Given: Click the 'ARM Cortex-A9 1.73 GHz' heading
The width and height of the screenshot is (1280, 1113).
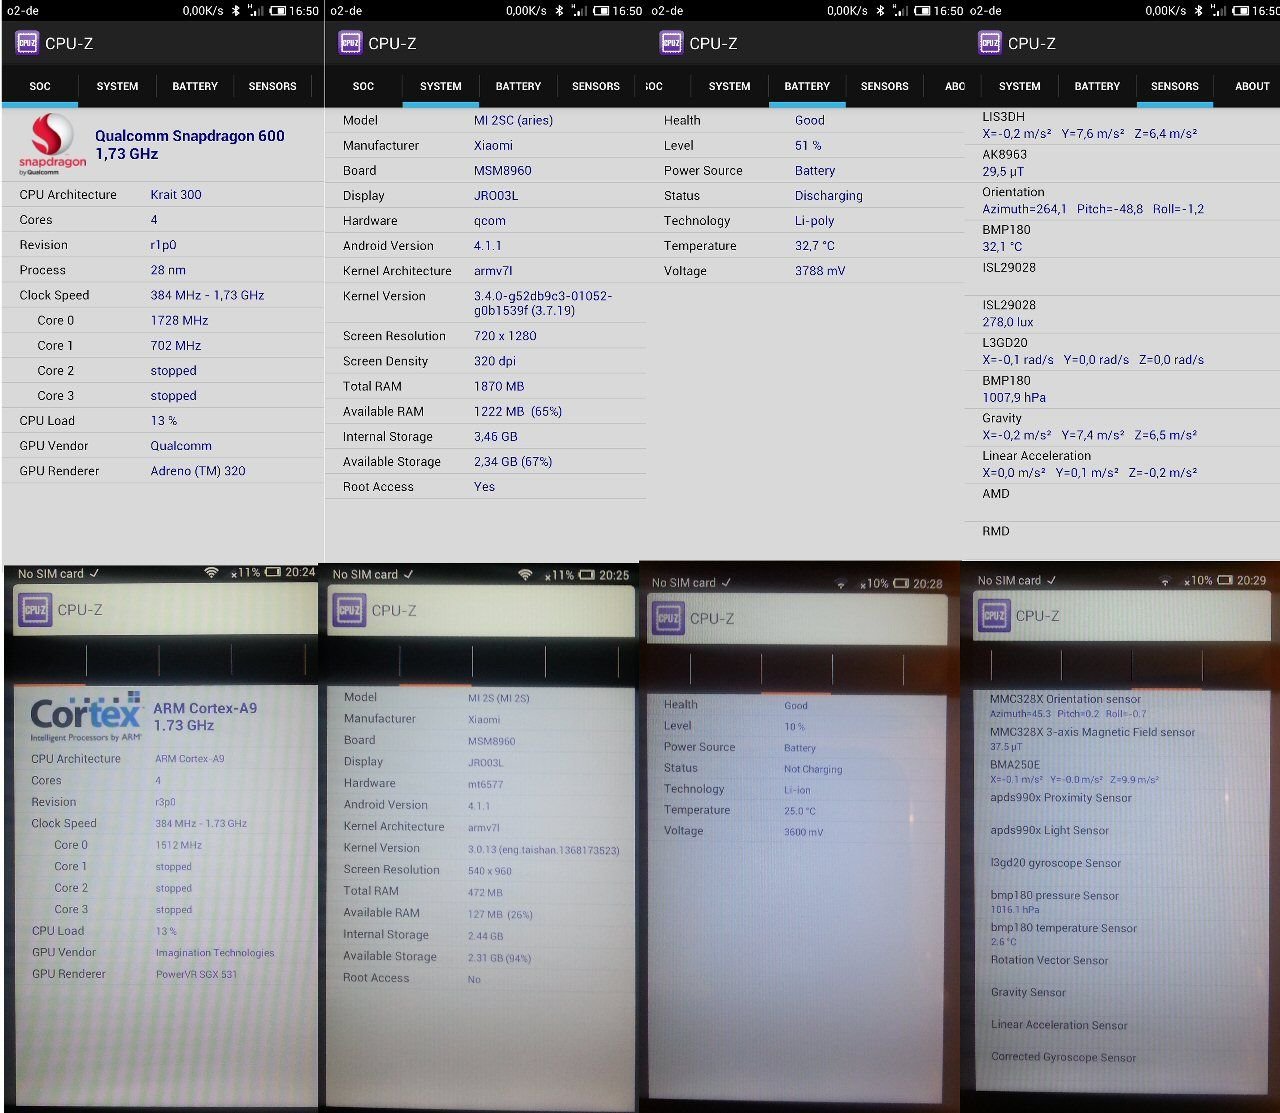Looking at the screenshot, I should pos(205,716).
